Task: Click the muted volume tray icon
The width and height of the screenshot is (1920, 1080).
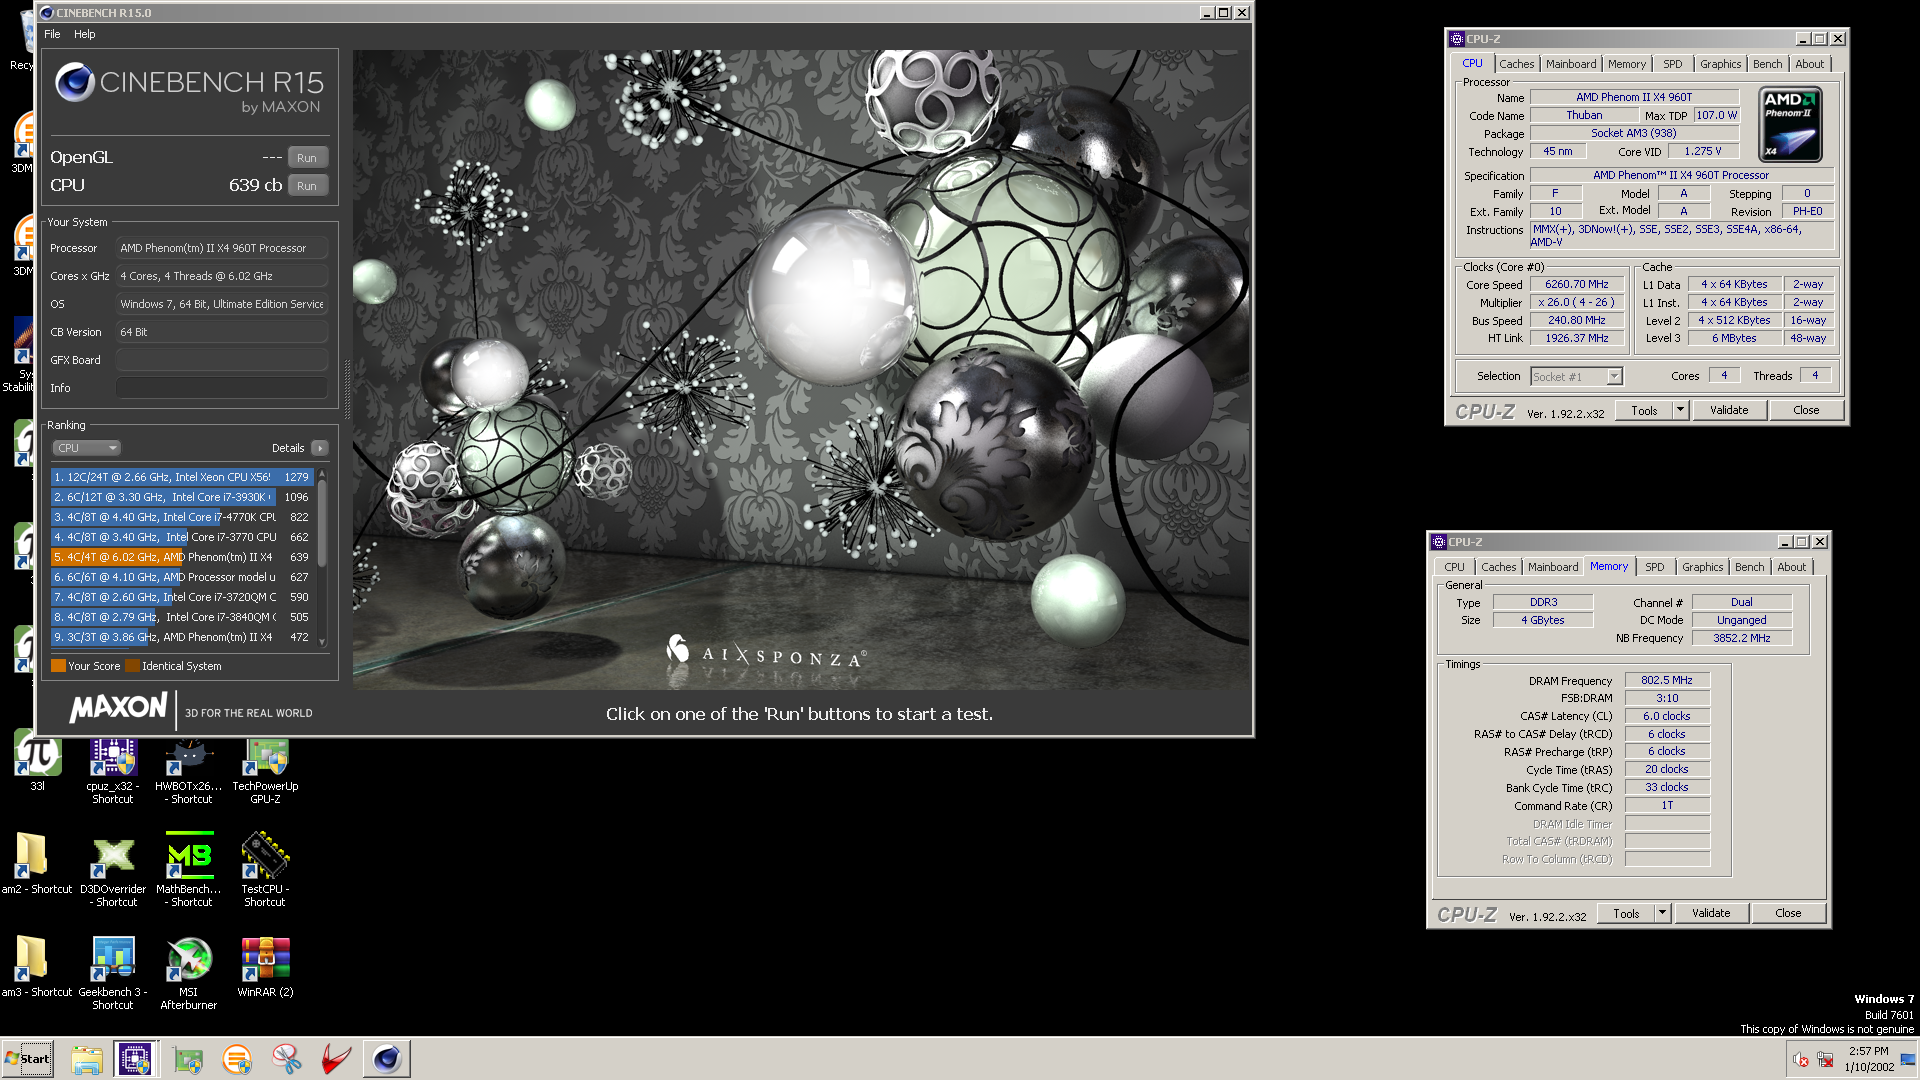Action: pyautogui.click(x=1801, y=1060)
